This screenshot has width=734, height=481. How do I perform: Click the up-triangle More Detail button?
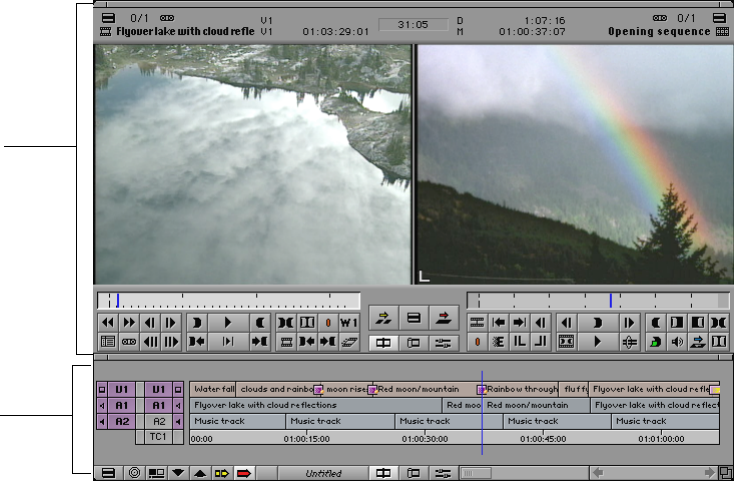pyautogui.click(x=200, y=473)
